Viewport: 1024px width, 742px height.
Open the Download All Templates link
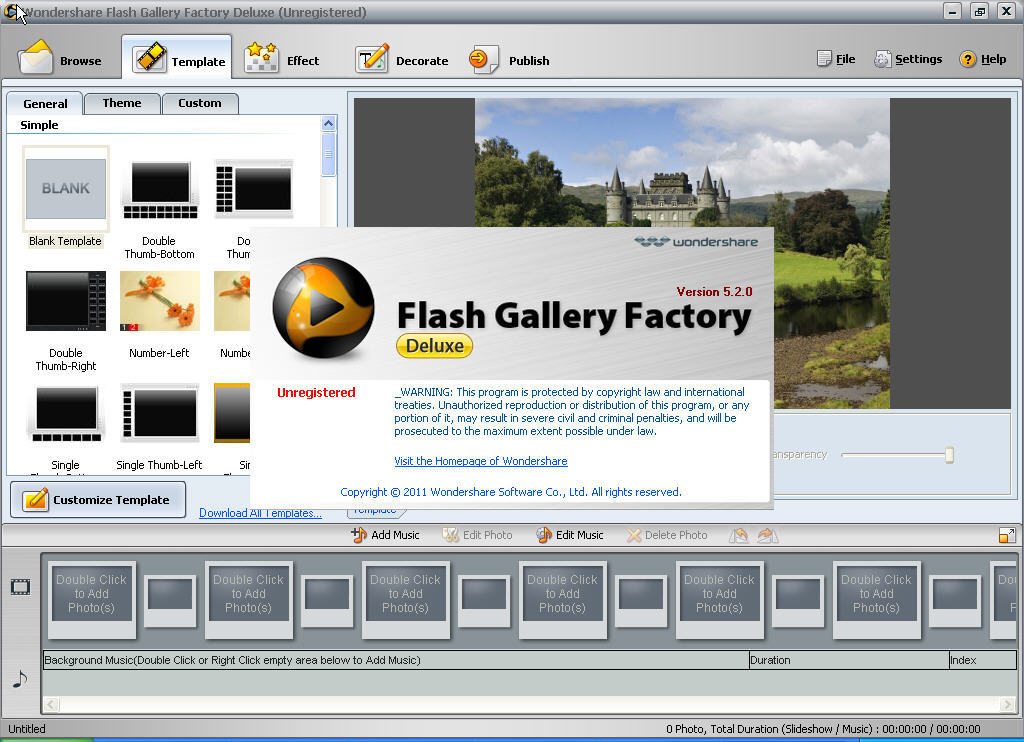click(x=260, y=512)
